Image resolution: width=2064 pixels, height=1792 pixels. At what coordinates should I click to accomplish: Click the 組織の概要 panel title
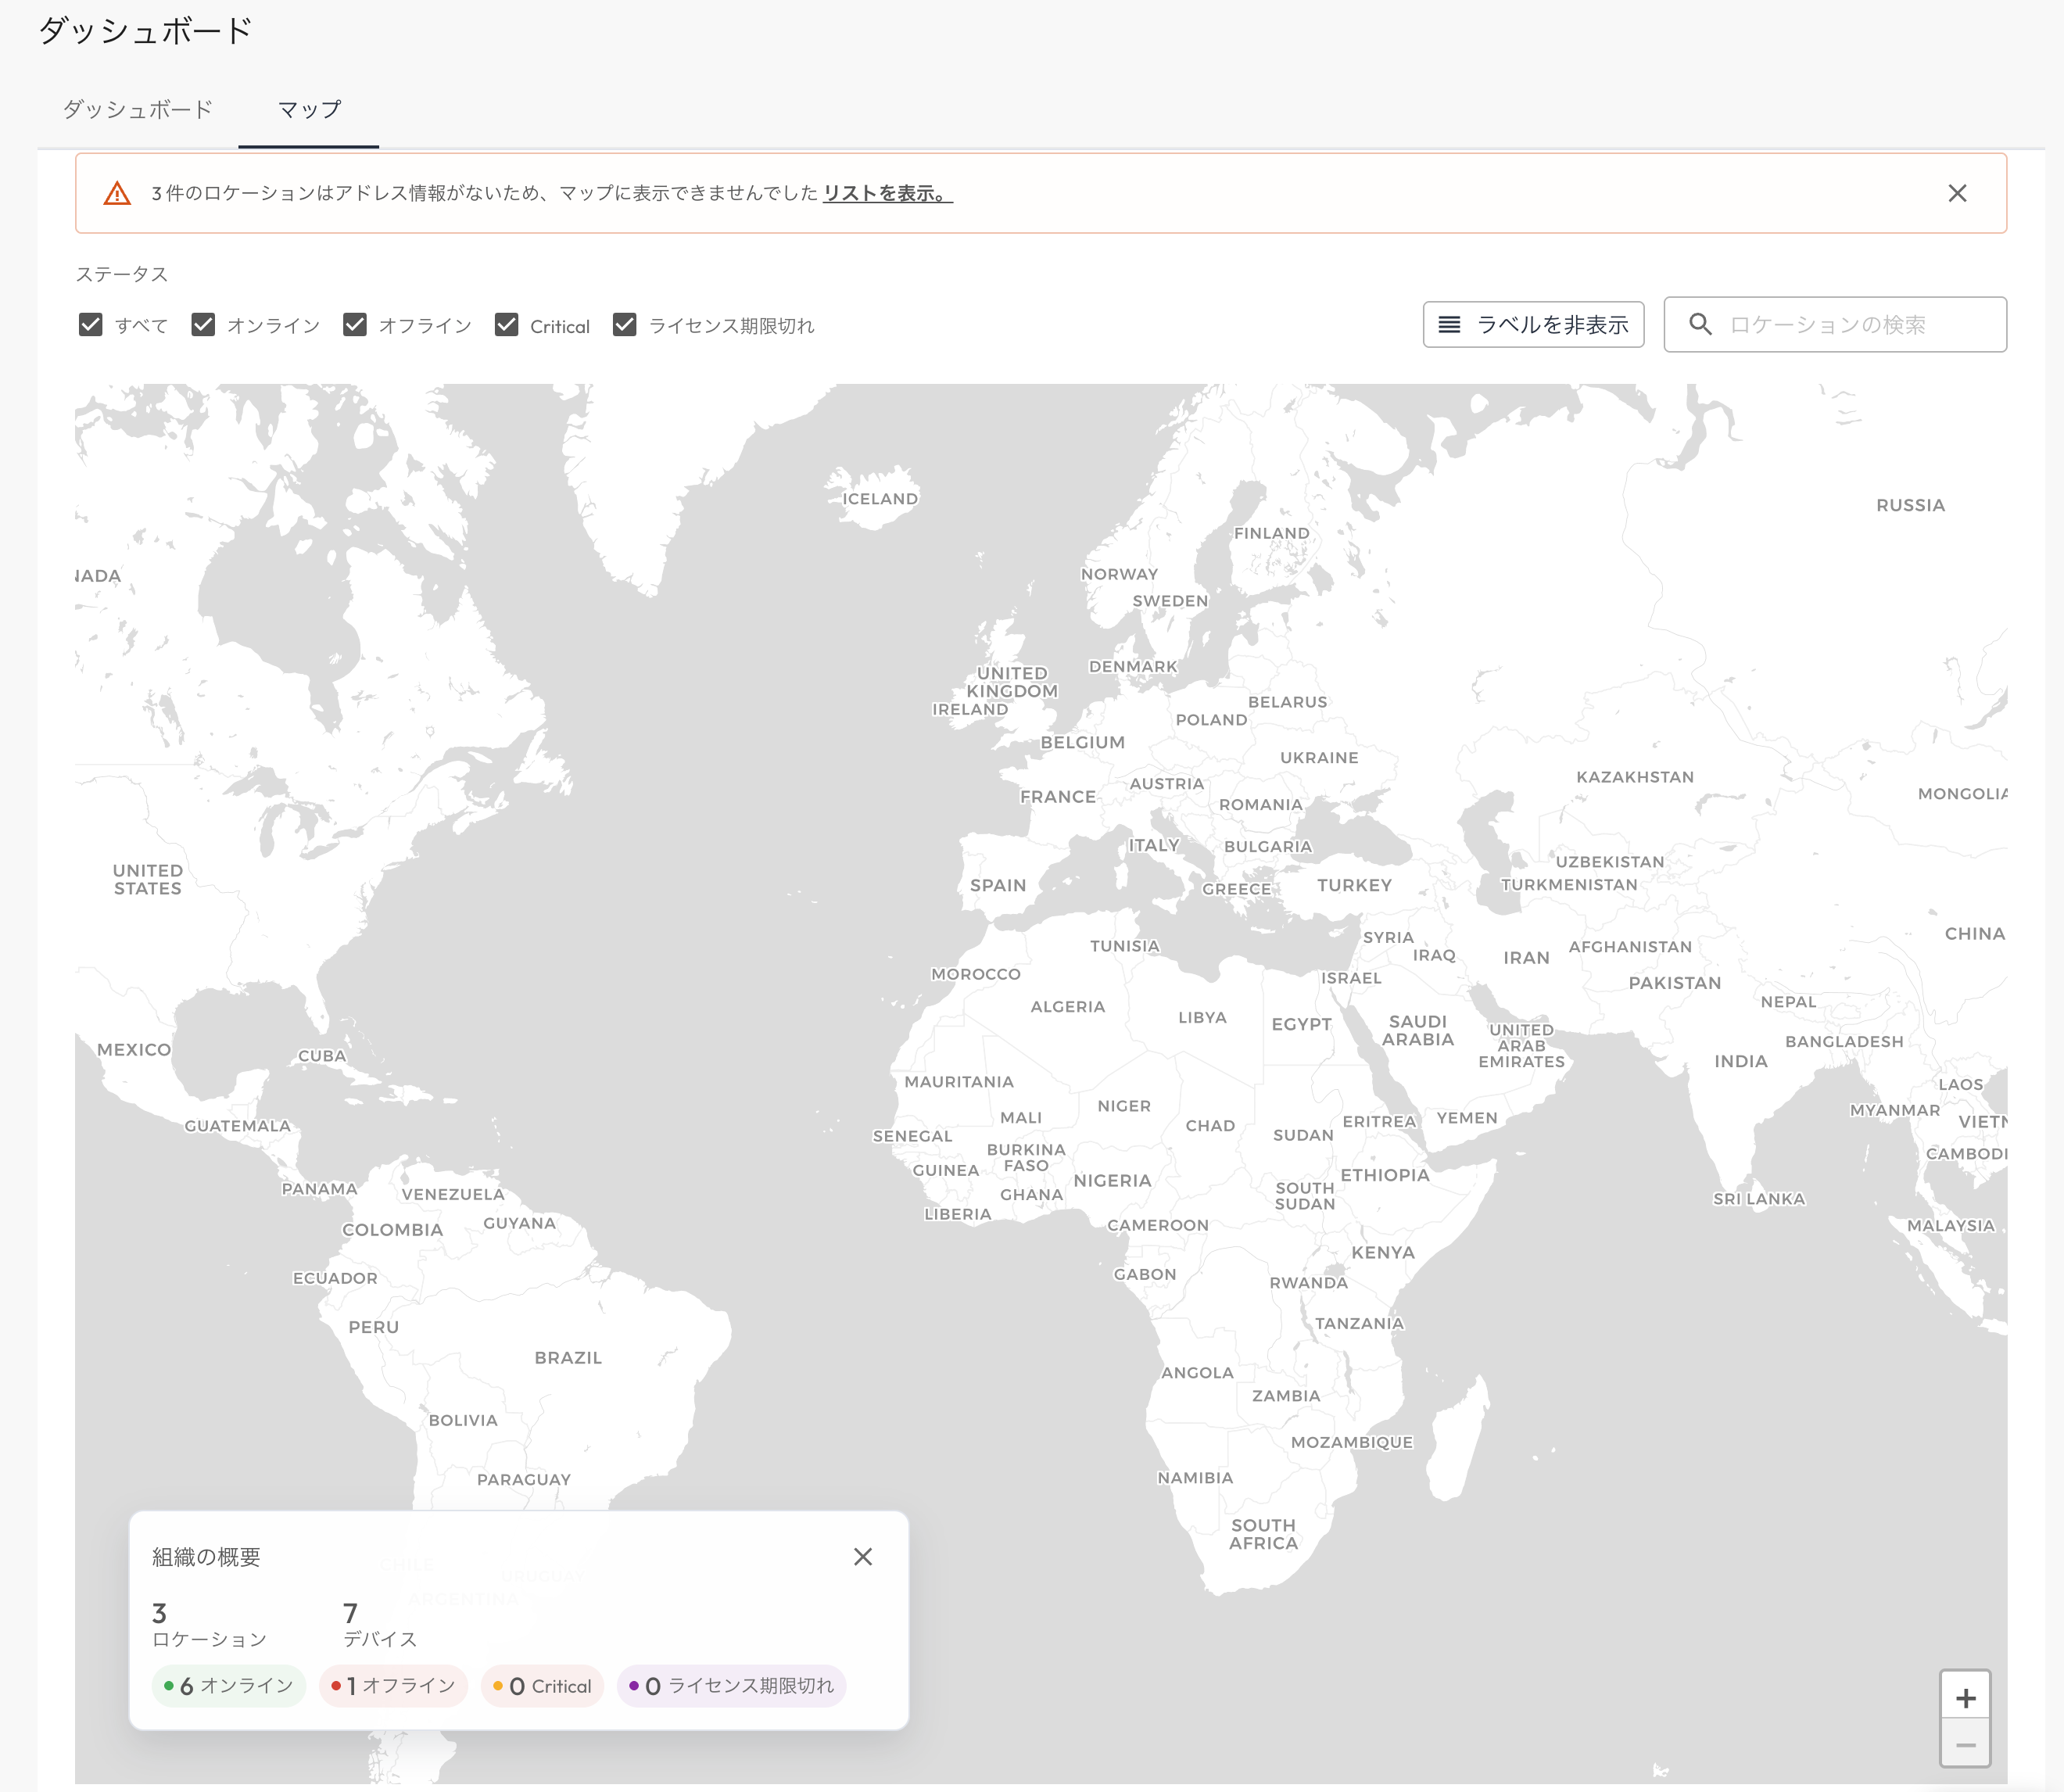click(206, 1557)
